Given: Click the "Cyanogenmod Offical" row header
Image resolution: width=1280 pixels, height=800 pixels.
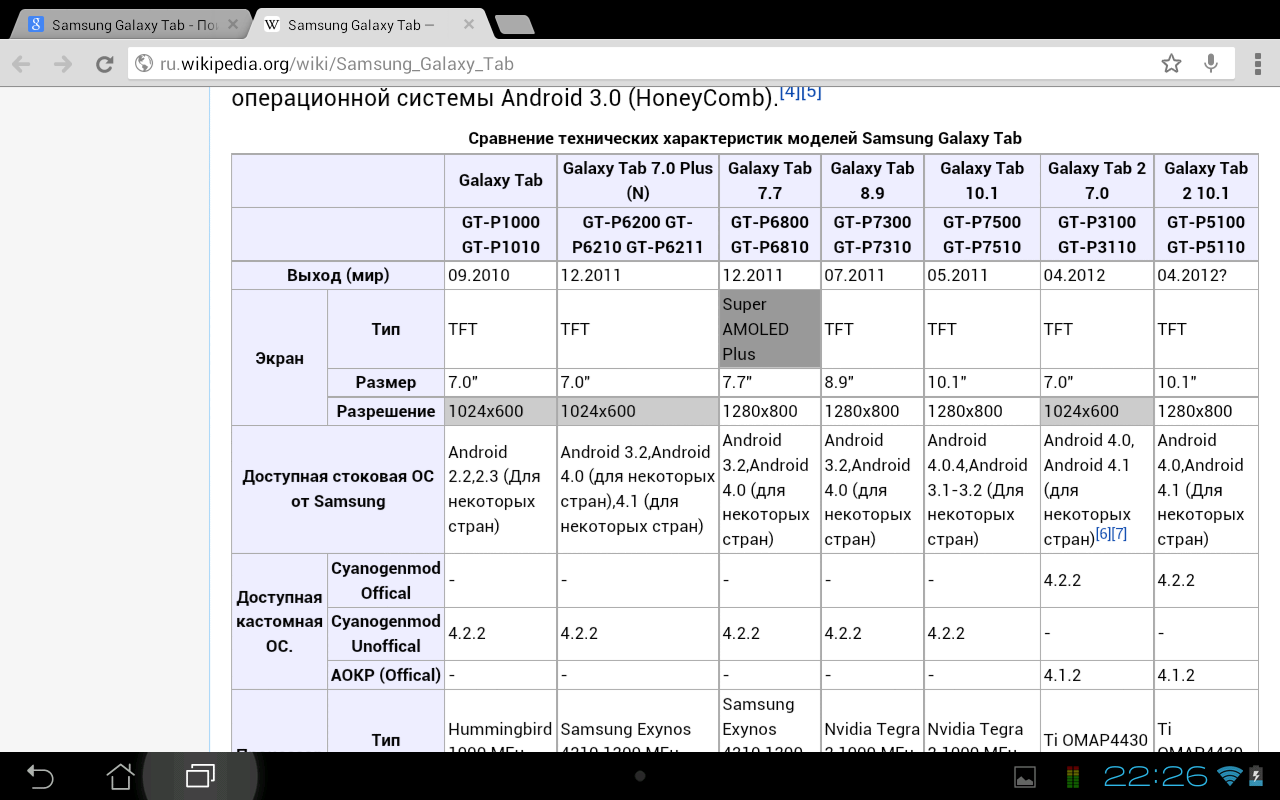Looking at the screenshot, I should [x=386, y=580].
